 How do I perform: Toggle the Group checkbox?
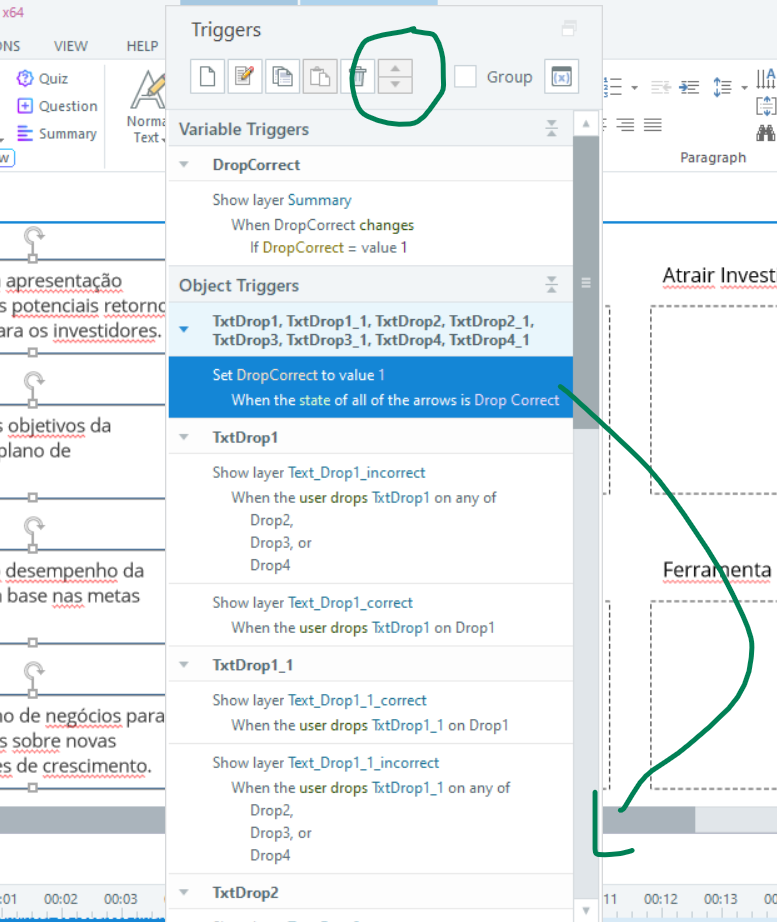pos(465,77)
